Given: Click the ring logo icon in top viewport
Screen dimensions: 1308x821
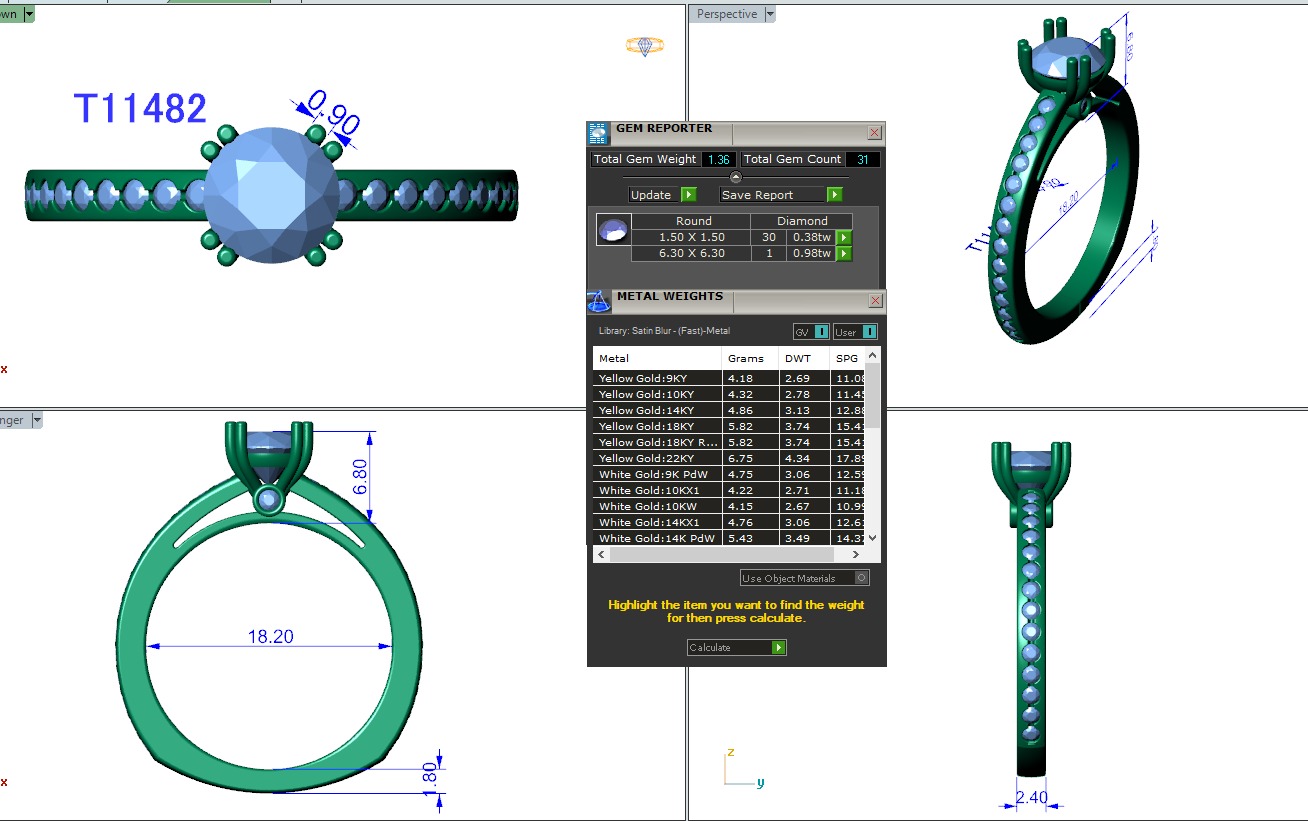Looking at the screenshot, I should (x=645, y=46).
